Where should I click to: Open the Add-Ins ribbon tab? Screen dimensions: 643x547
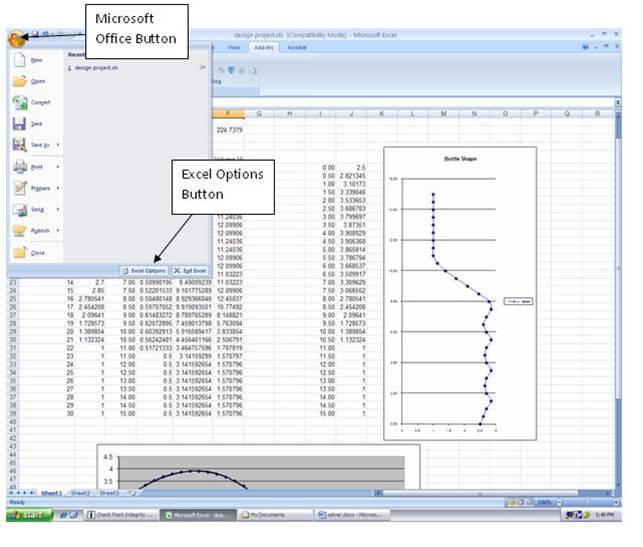(x=264, y=48)
